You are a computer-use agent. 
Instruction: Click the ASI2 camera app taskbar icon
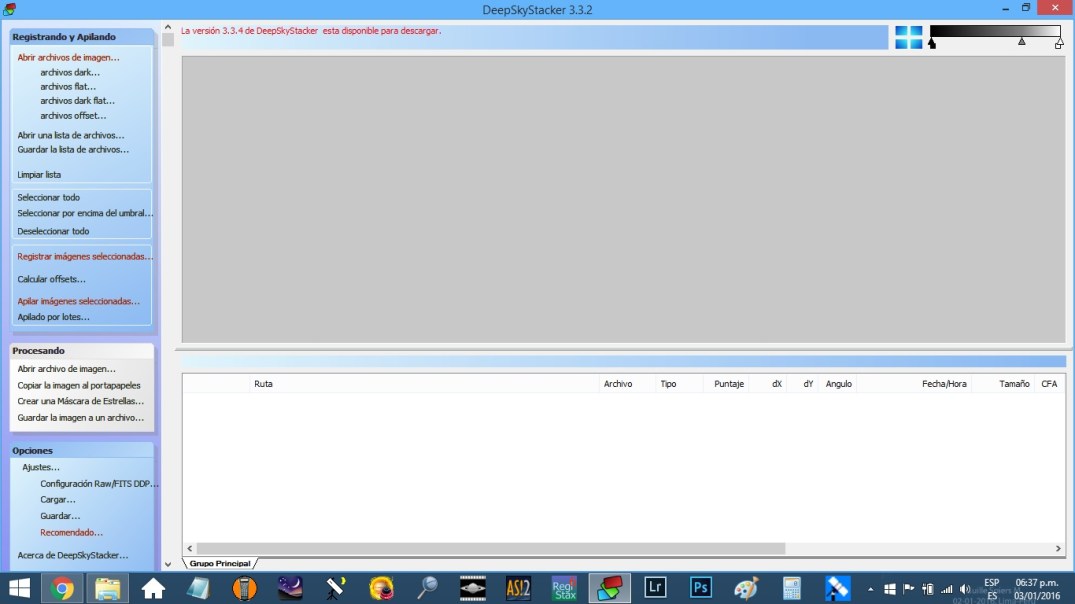pos(518,588)
